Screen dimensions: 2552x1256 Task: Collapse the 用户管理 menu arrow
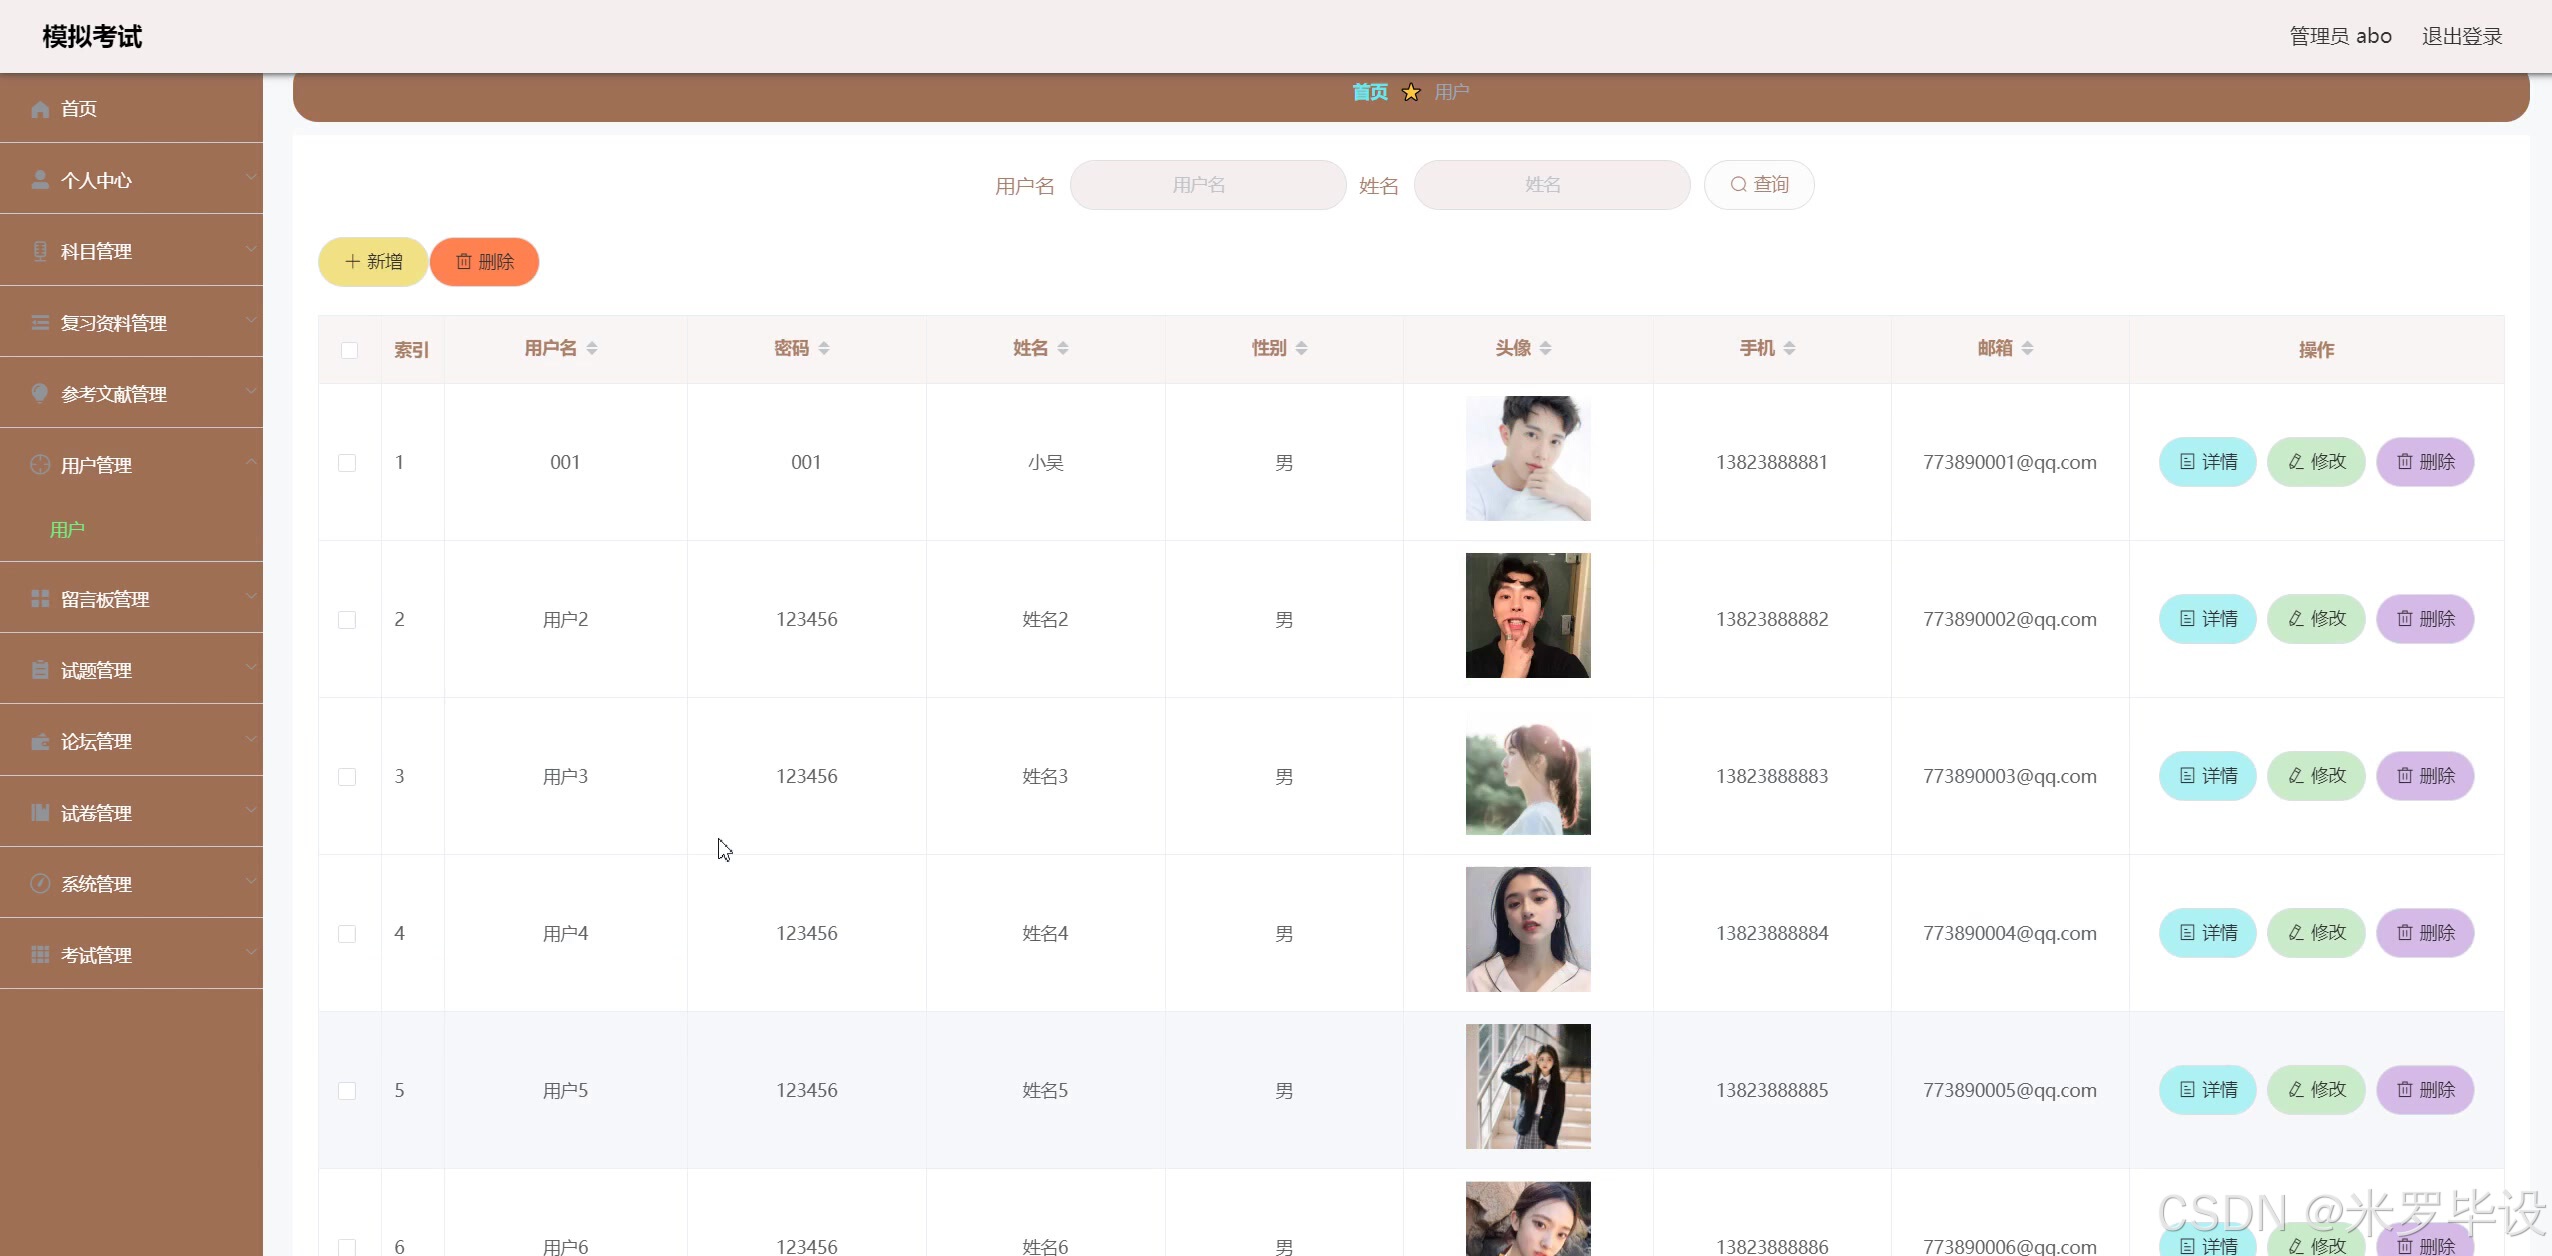(251, 462)
